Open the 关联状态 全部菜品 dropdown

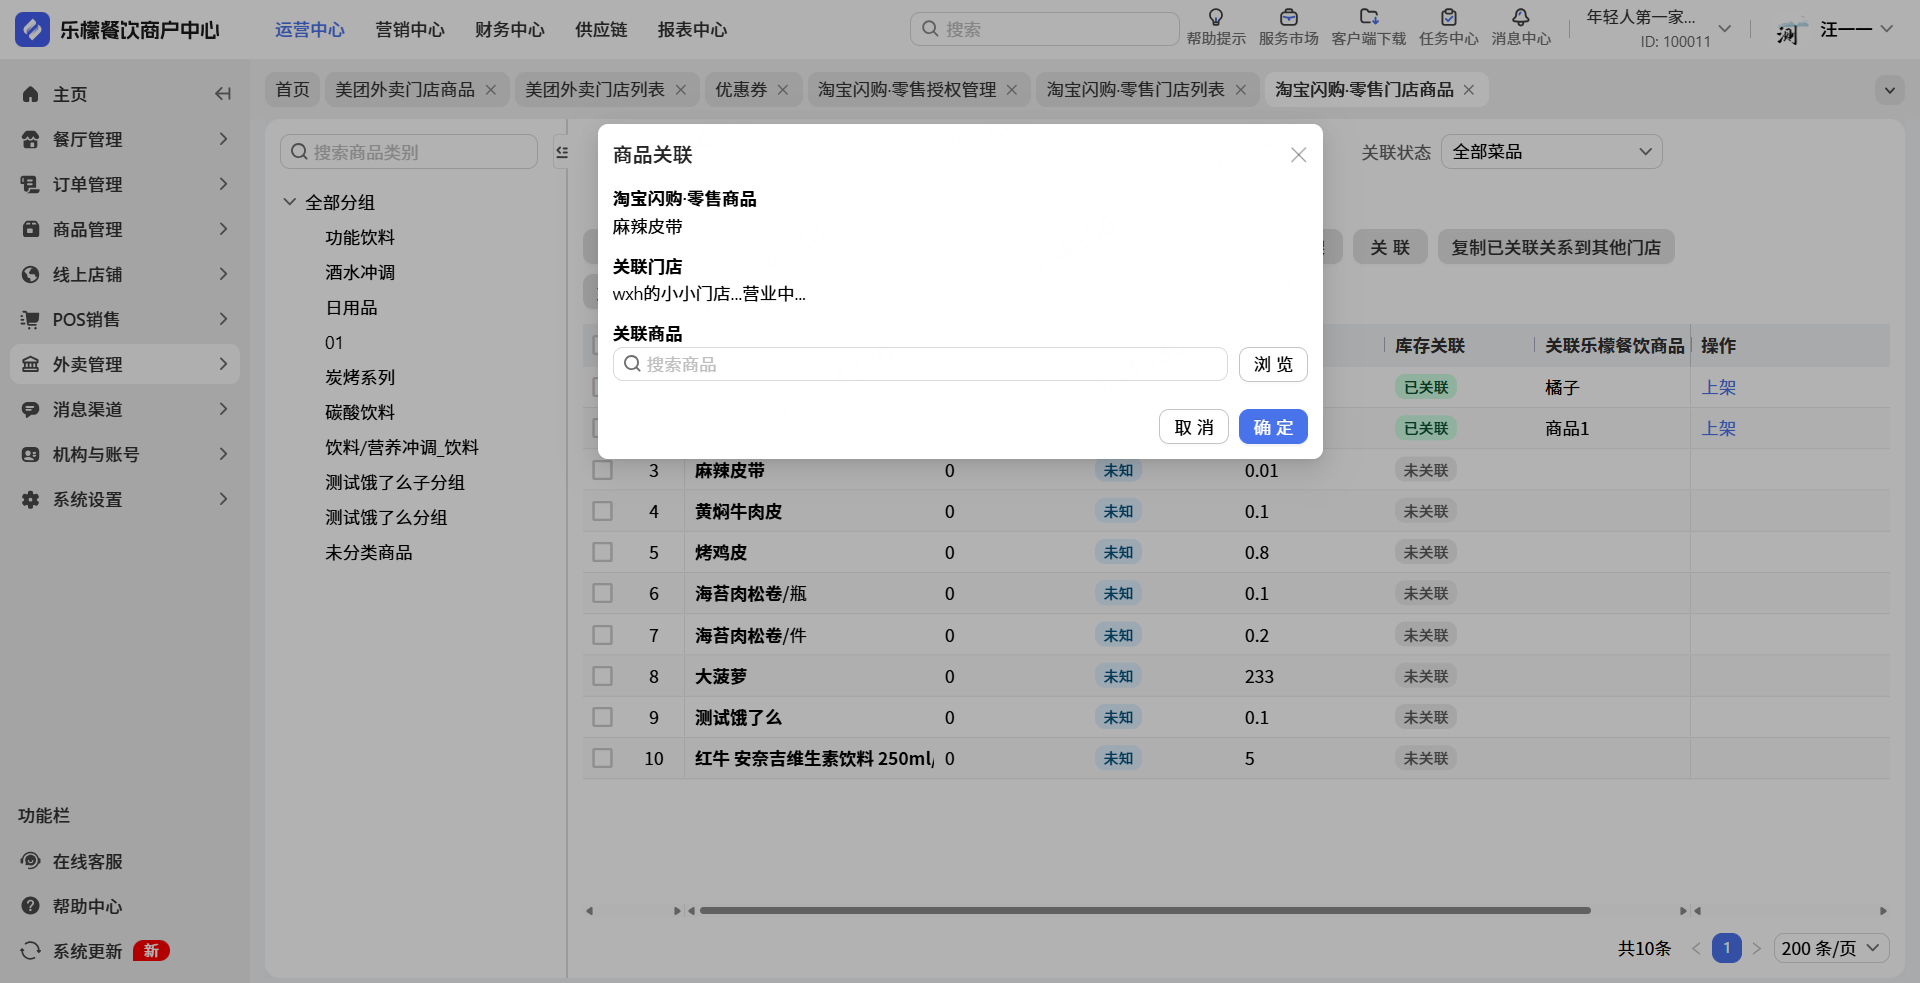(1551, 152)
